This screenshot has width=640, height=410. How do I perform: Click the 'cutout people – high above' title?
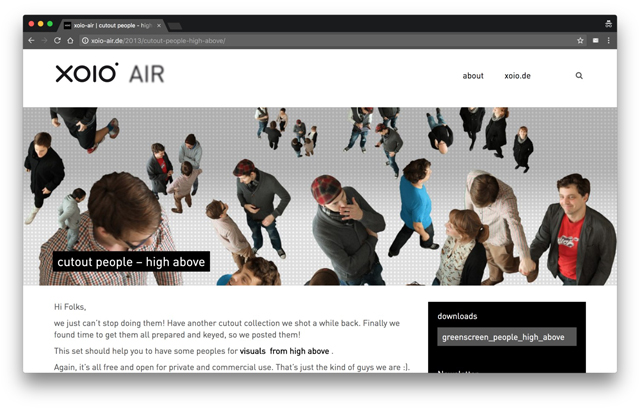point(131,262)
